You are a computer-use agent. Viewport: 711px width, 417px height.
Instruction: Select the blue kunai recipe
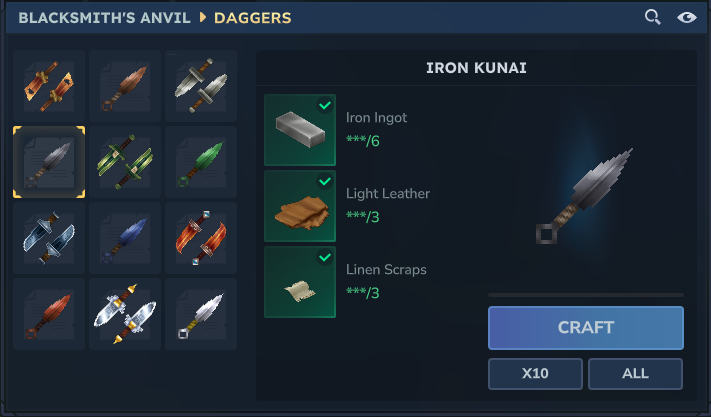click(x=125, y=238)
